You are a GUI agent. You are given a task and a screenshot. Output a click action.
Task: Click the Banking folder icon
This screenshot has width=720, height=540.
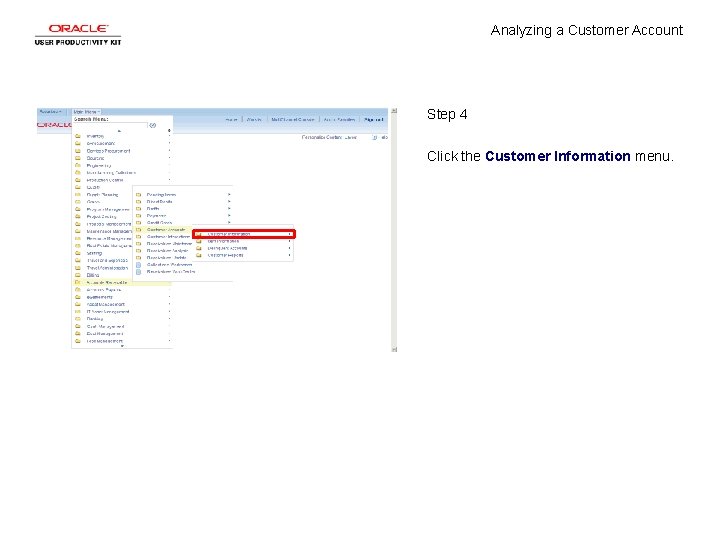(x=78, y=319)
